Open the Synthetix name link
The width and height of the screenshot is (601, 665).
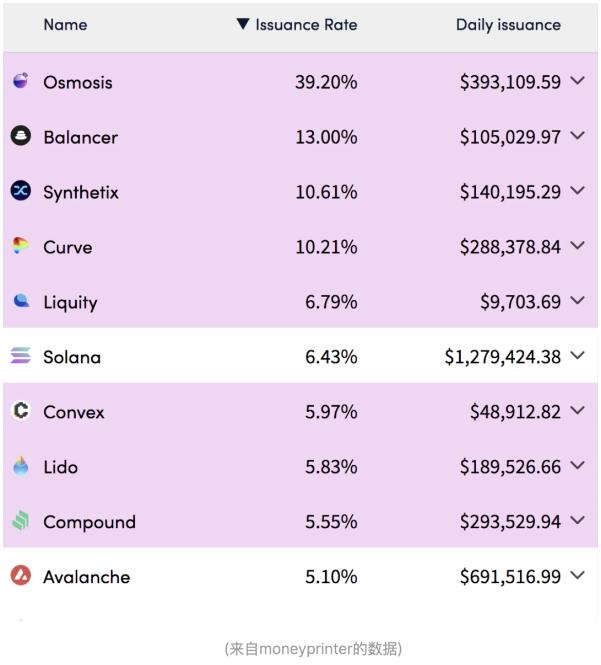coord(81,192)
